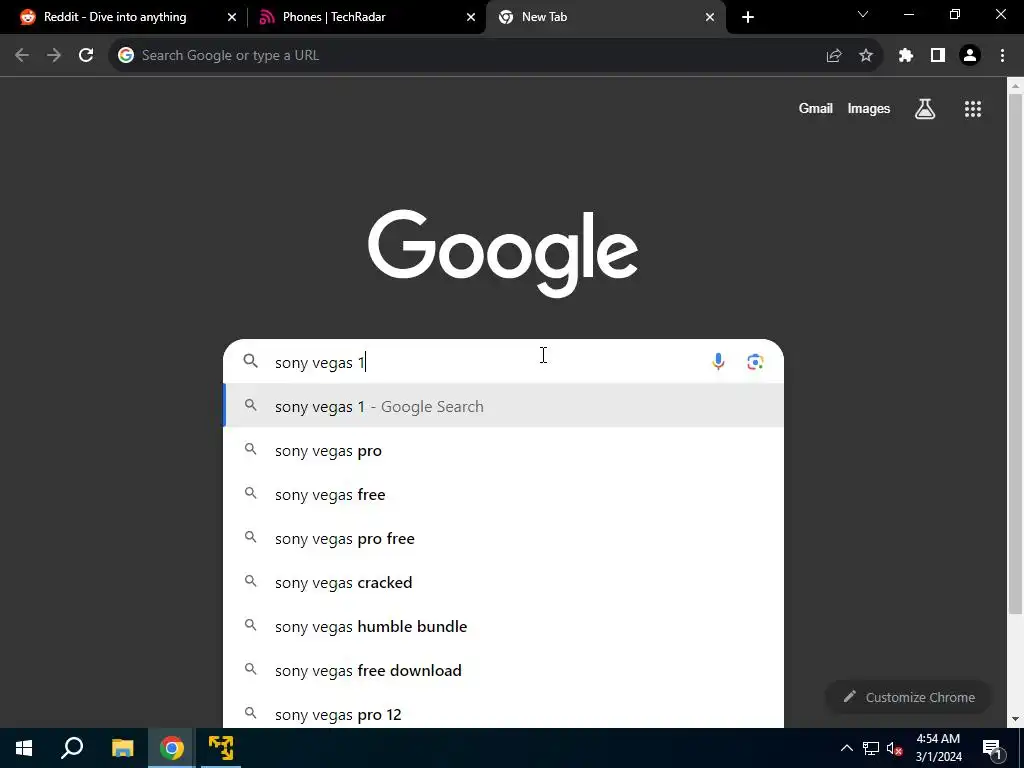Choose 'sony vegas pro' suggestion
This screenshot has height=768, width=1024.
point(504,451)
